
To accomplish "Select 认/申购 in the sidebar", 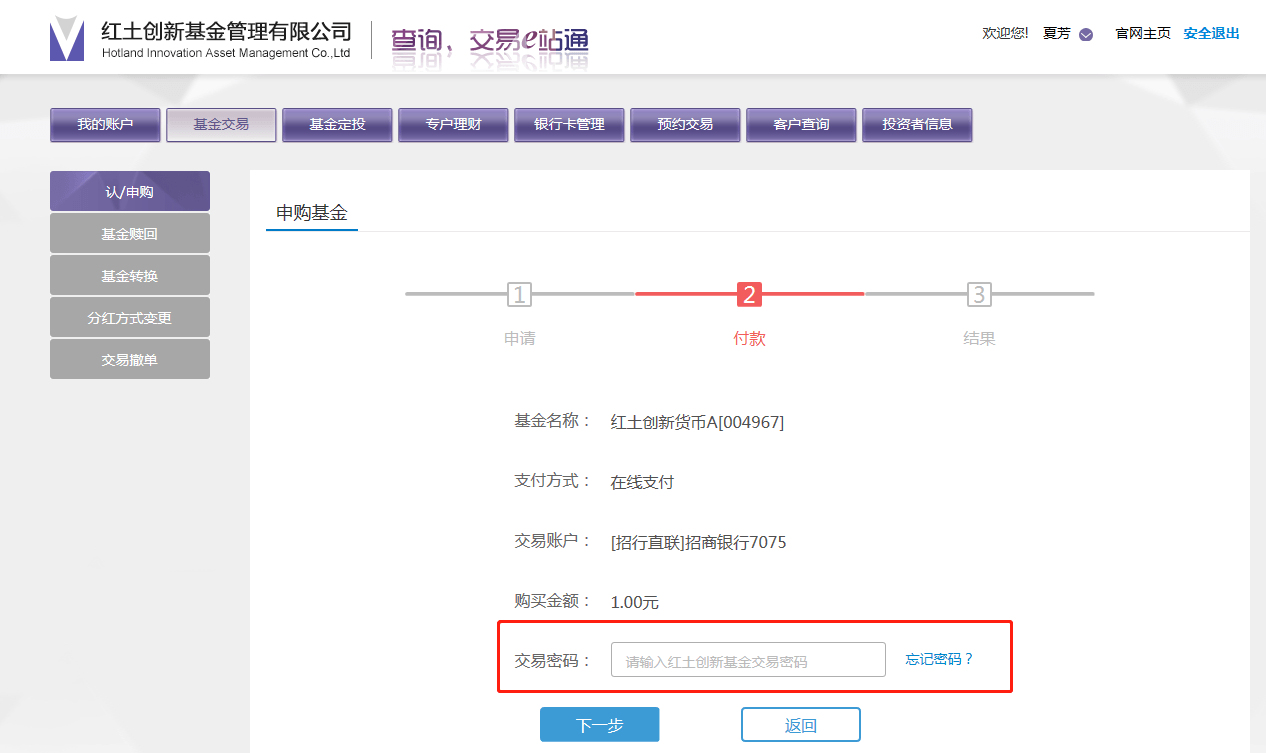I will pyautogui.click(x=130, y=191).
